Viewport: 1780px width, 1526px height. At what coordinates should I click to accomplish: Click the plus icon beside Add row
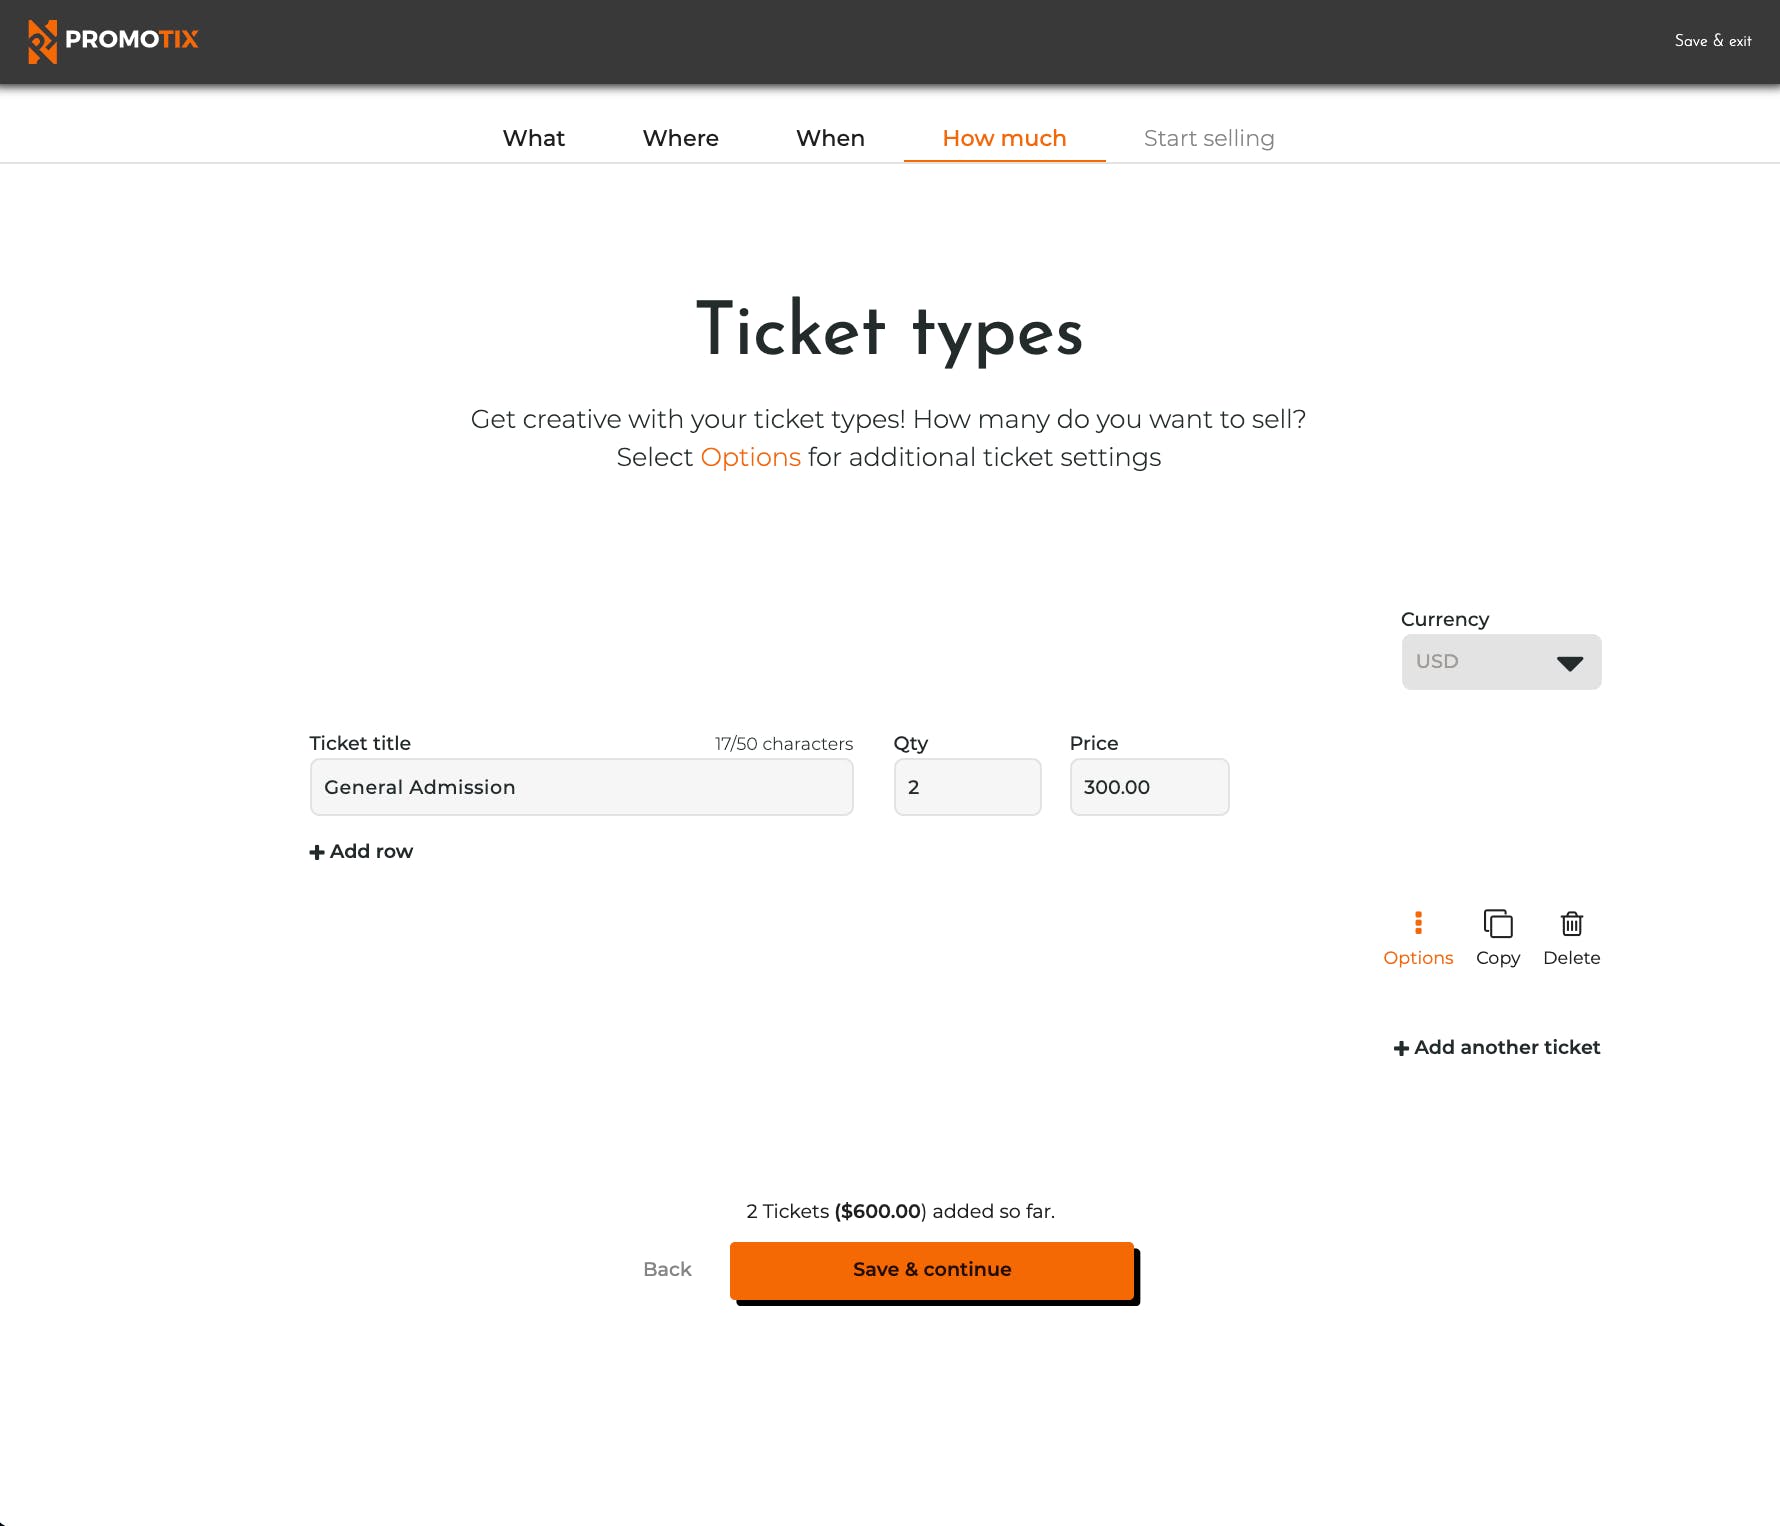(x=317, y=852)
